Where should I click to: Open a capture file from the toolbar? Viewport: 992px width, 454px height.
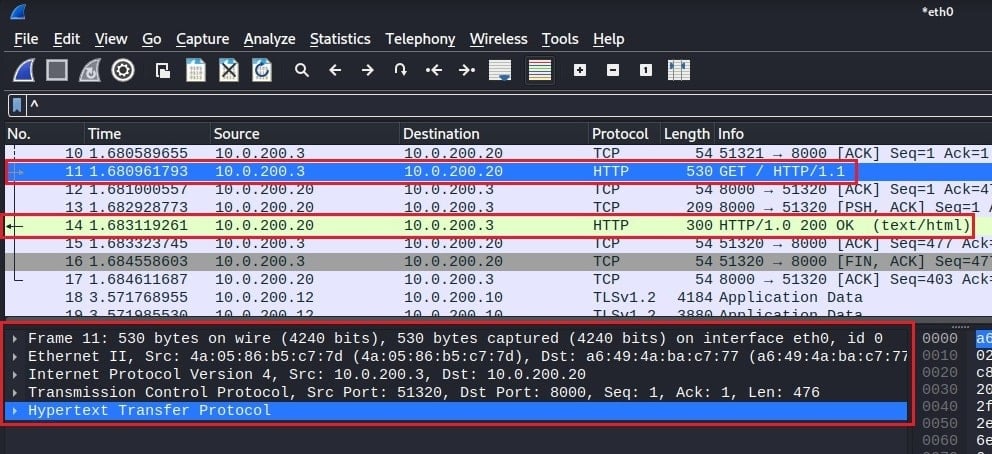[x=163, y=70]
